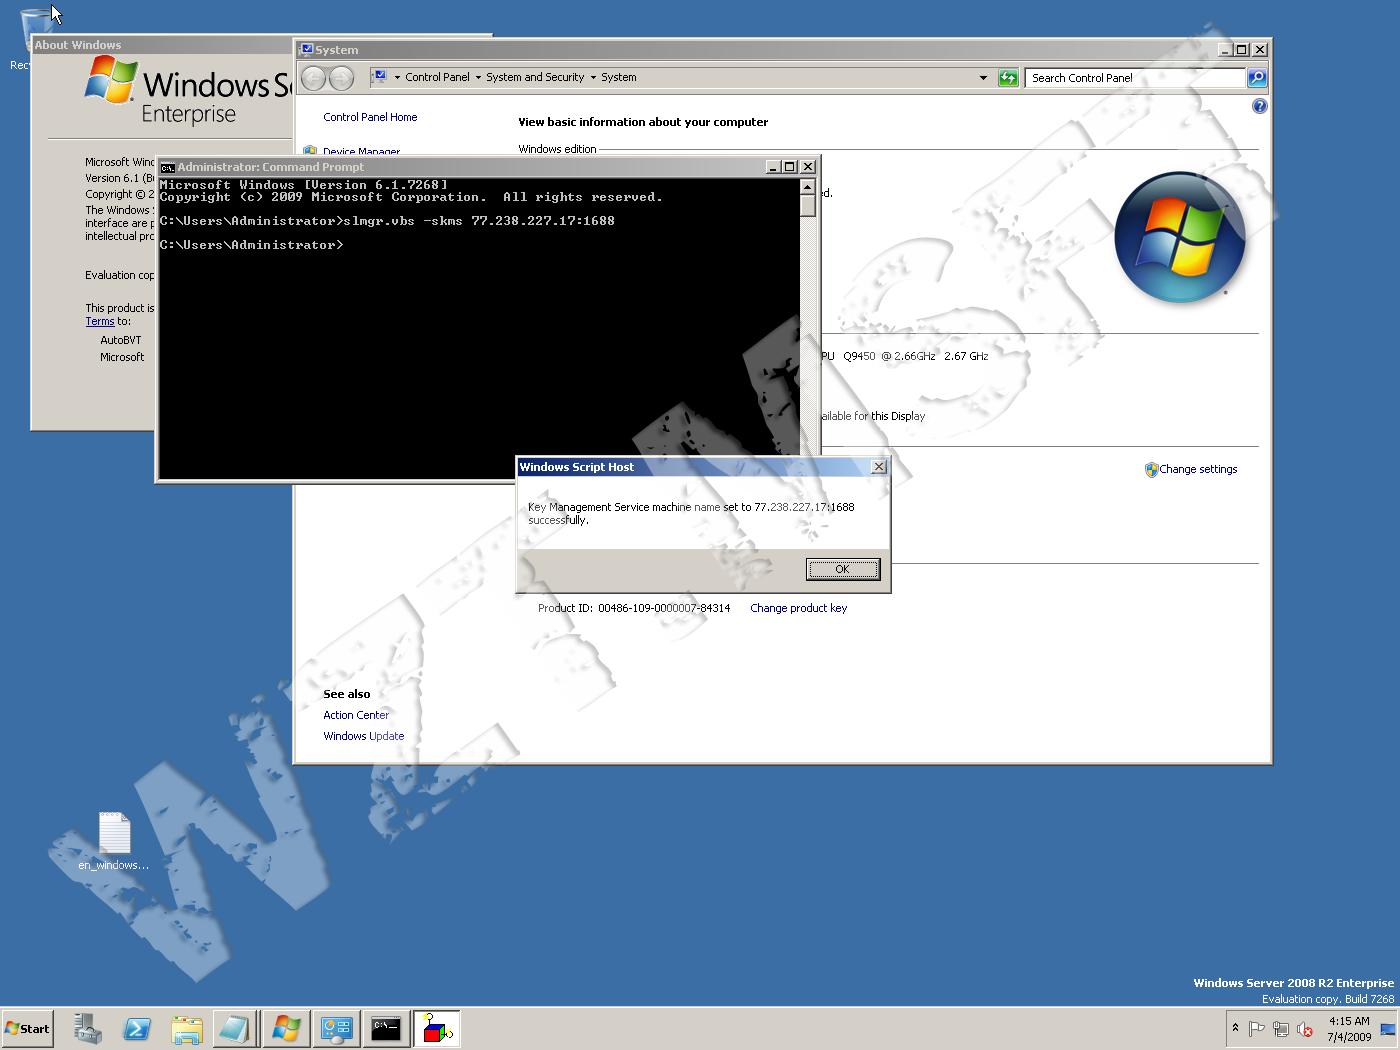
Task: Launch Server Manager from the taskbar
Action: [88, 1028]
